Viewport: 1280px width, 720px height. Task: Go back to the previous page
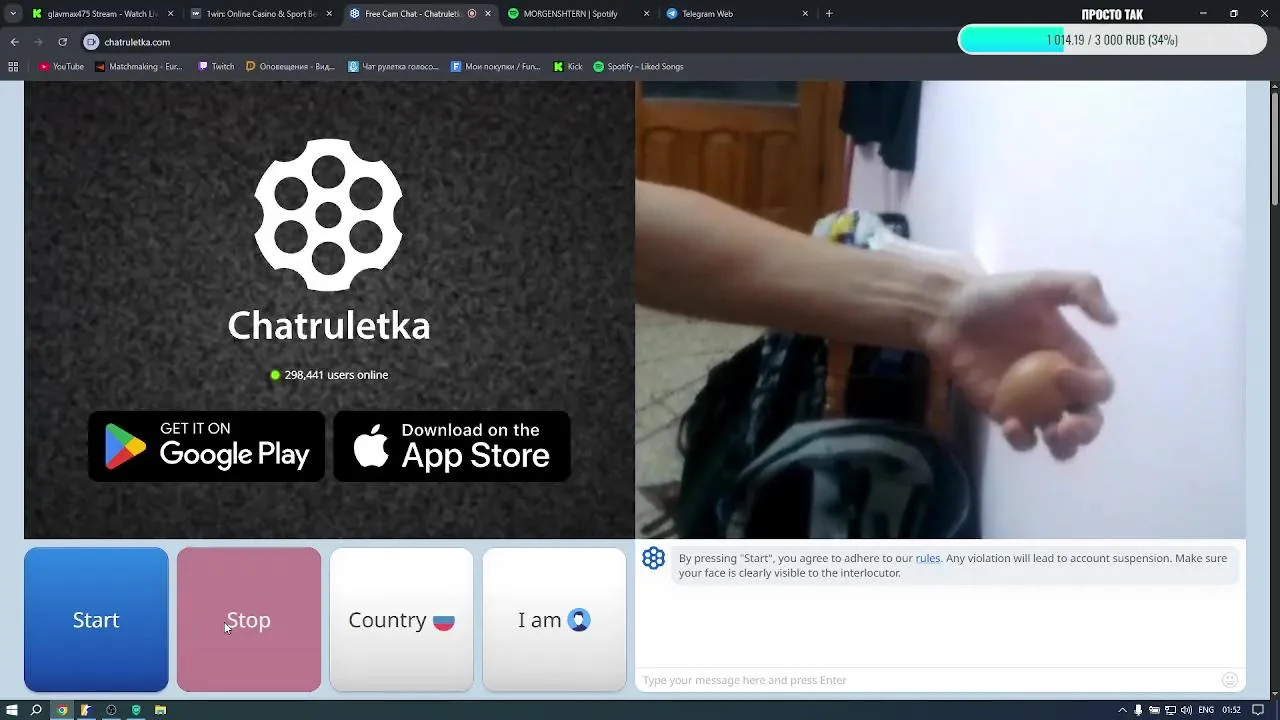tap(14, 42)
